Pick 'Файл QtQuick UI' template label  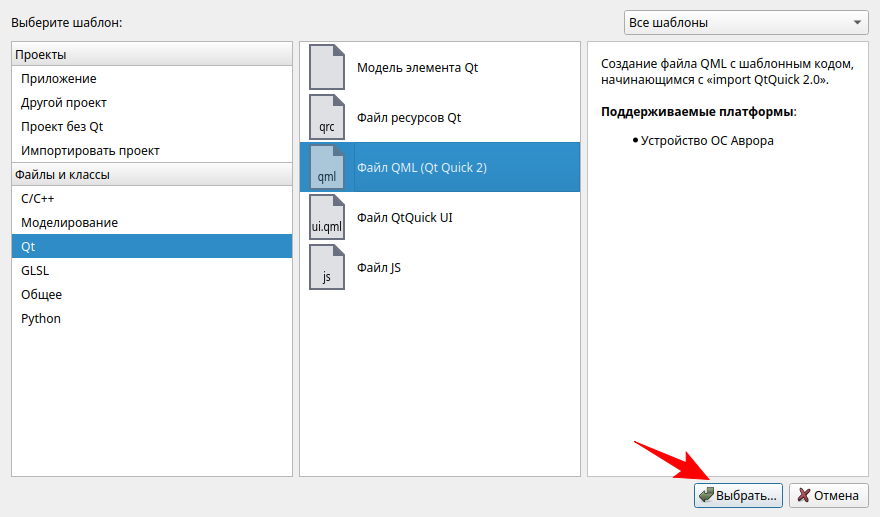(x=404, y=217)
